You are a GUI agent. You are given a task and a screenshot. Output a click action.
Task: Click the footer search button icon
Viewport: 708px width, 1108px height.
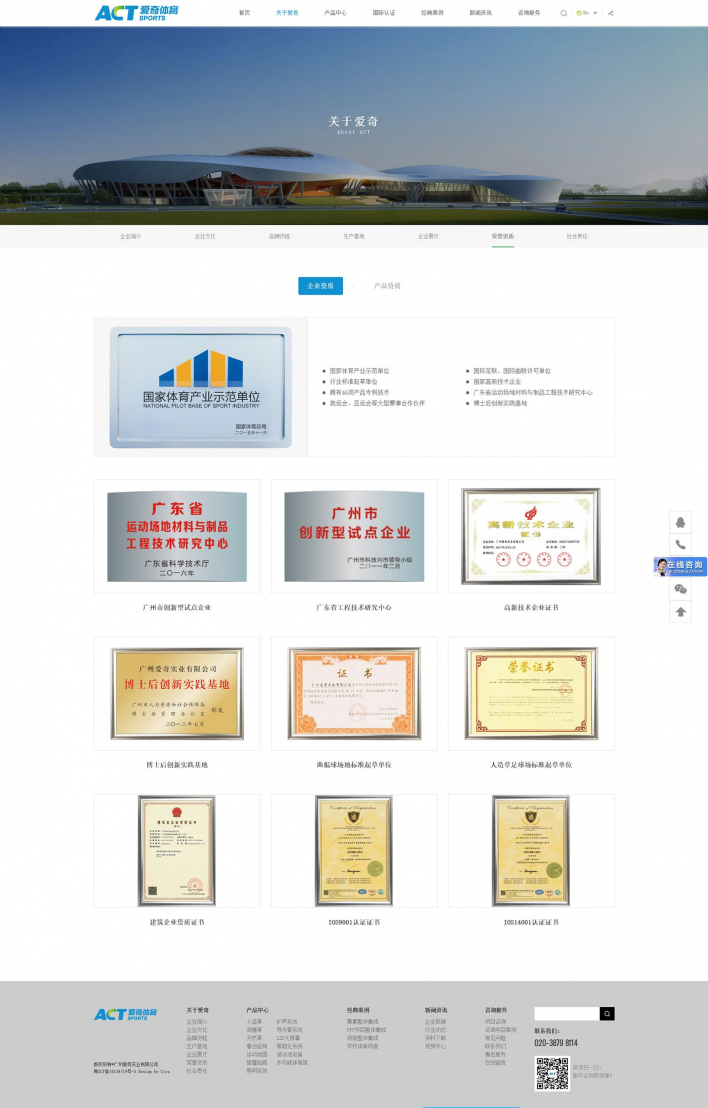point(607,1013)
